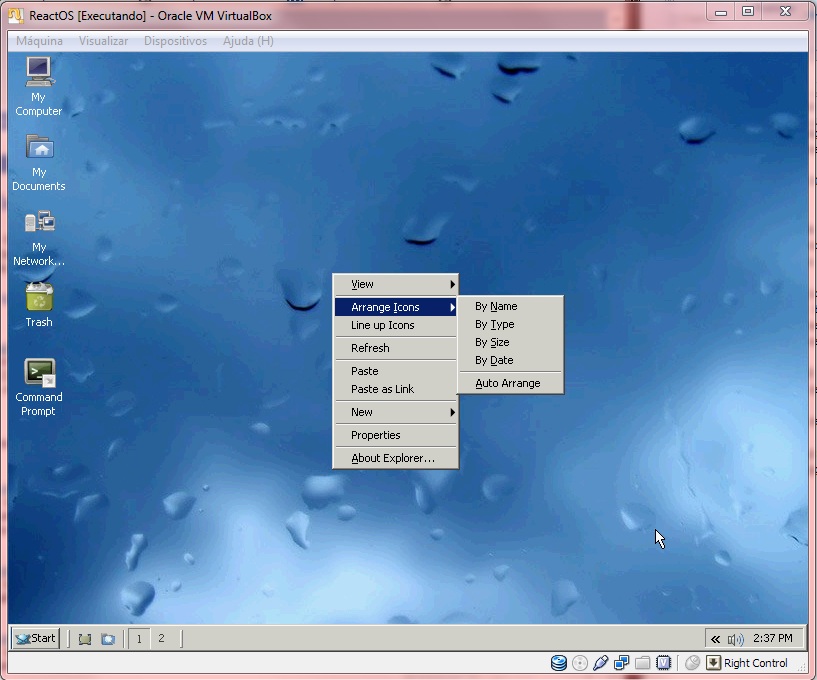Click VirtualBox shared folders status icon
The image size is (817, 680).
[642, 663]
